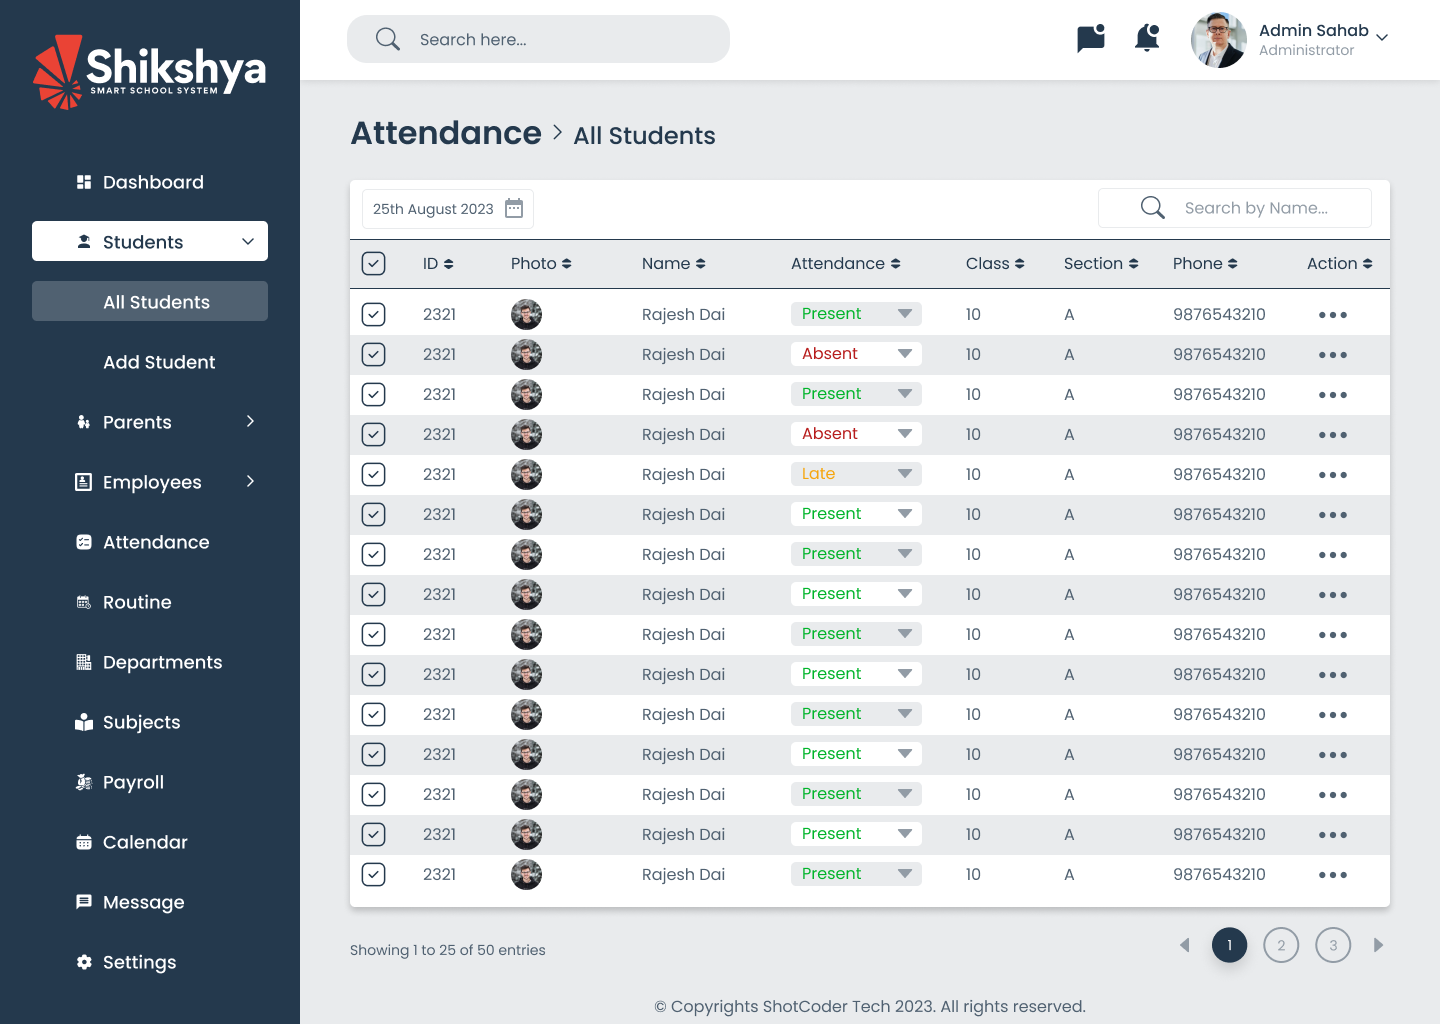Sort table by the Name column arrows
1440x1024 pixels.
pos(700,264)
